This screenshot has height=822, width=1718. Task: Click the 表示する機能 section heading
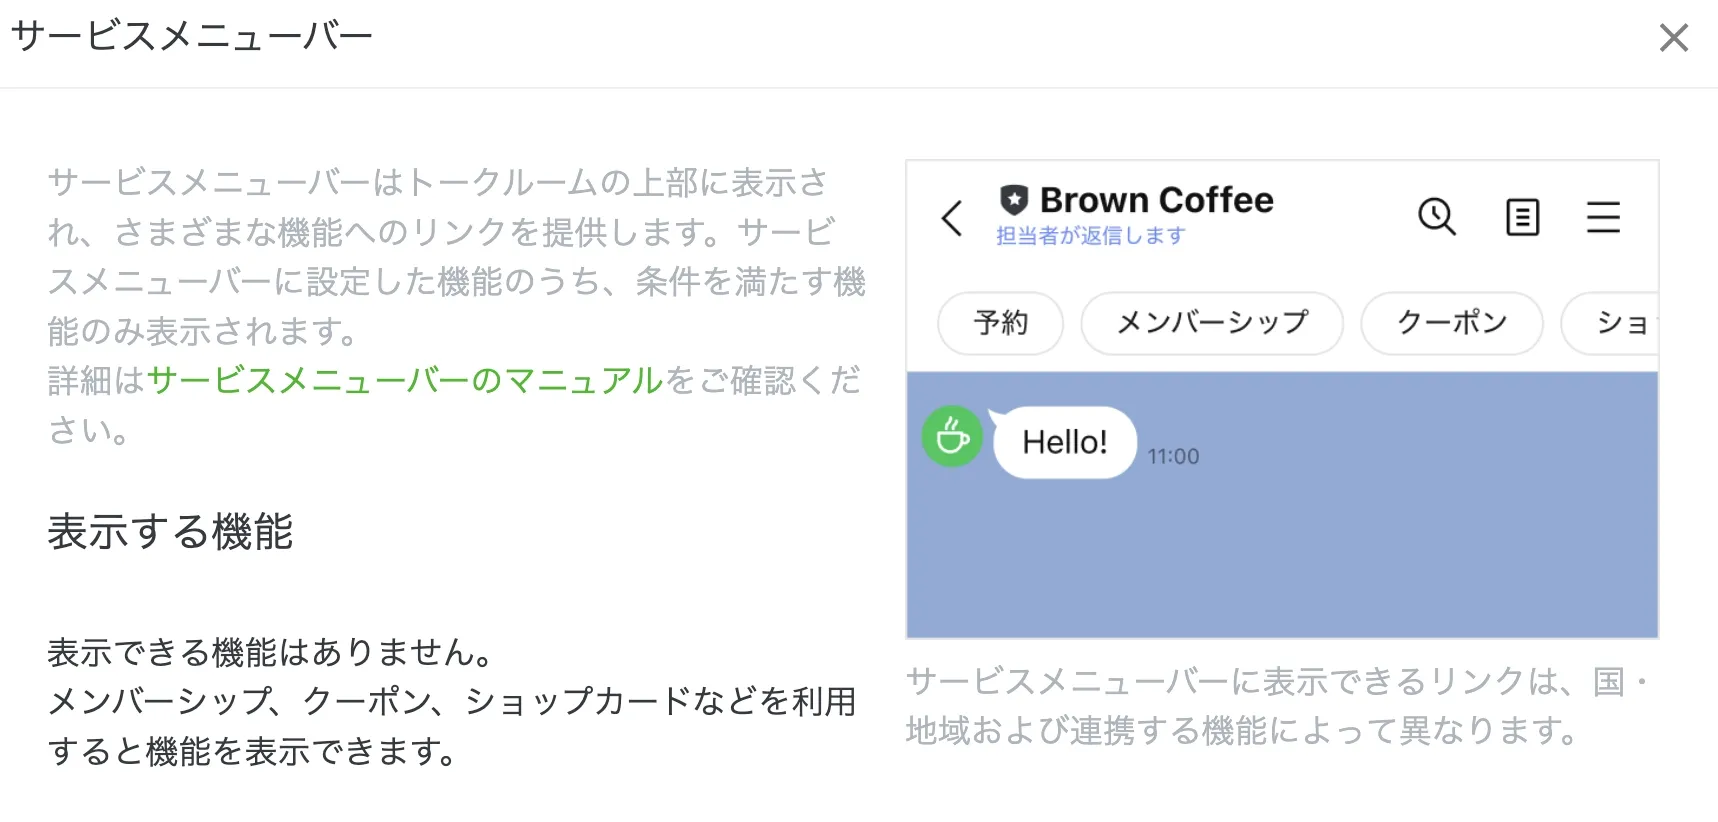click(x=170, y=532)
